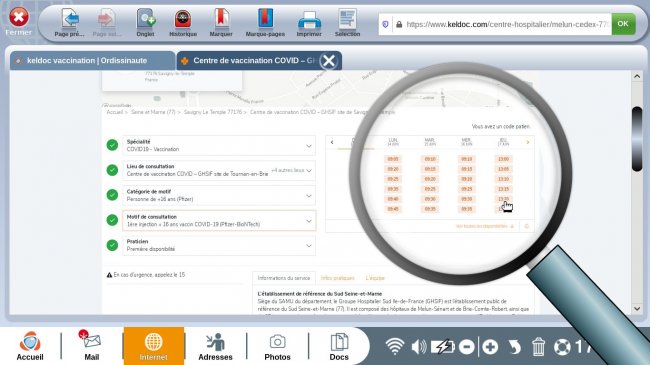Click the zoom plus icon in bottom bar
The width and height of the screenshot is (650, 365).
pos(490,347)
